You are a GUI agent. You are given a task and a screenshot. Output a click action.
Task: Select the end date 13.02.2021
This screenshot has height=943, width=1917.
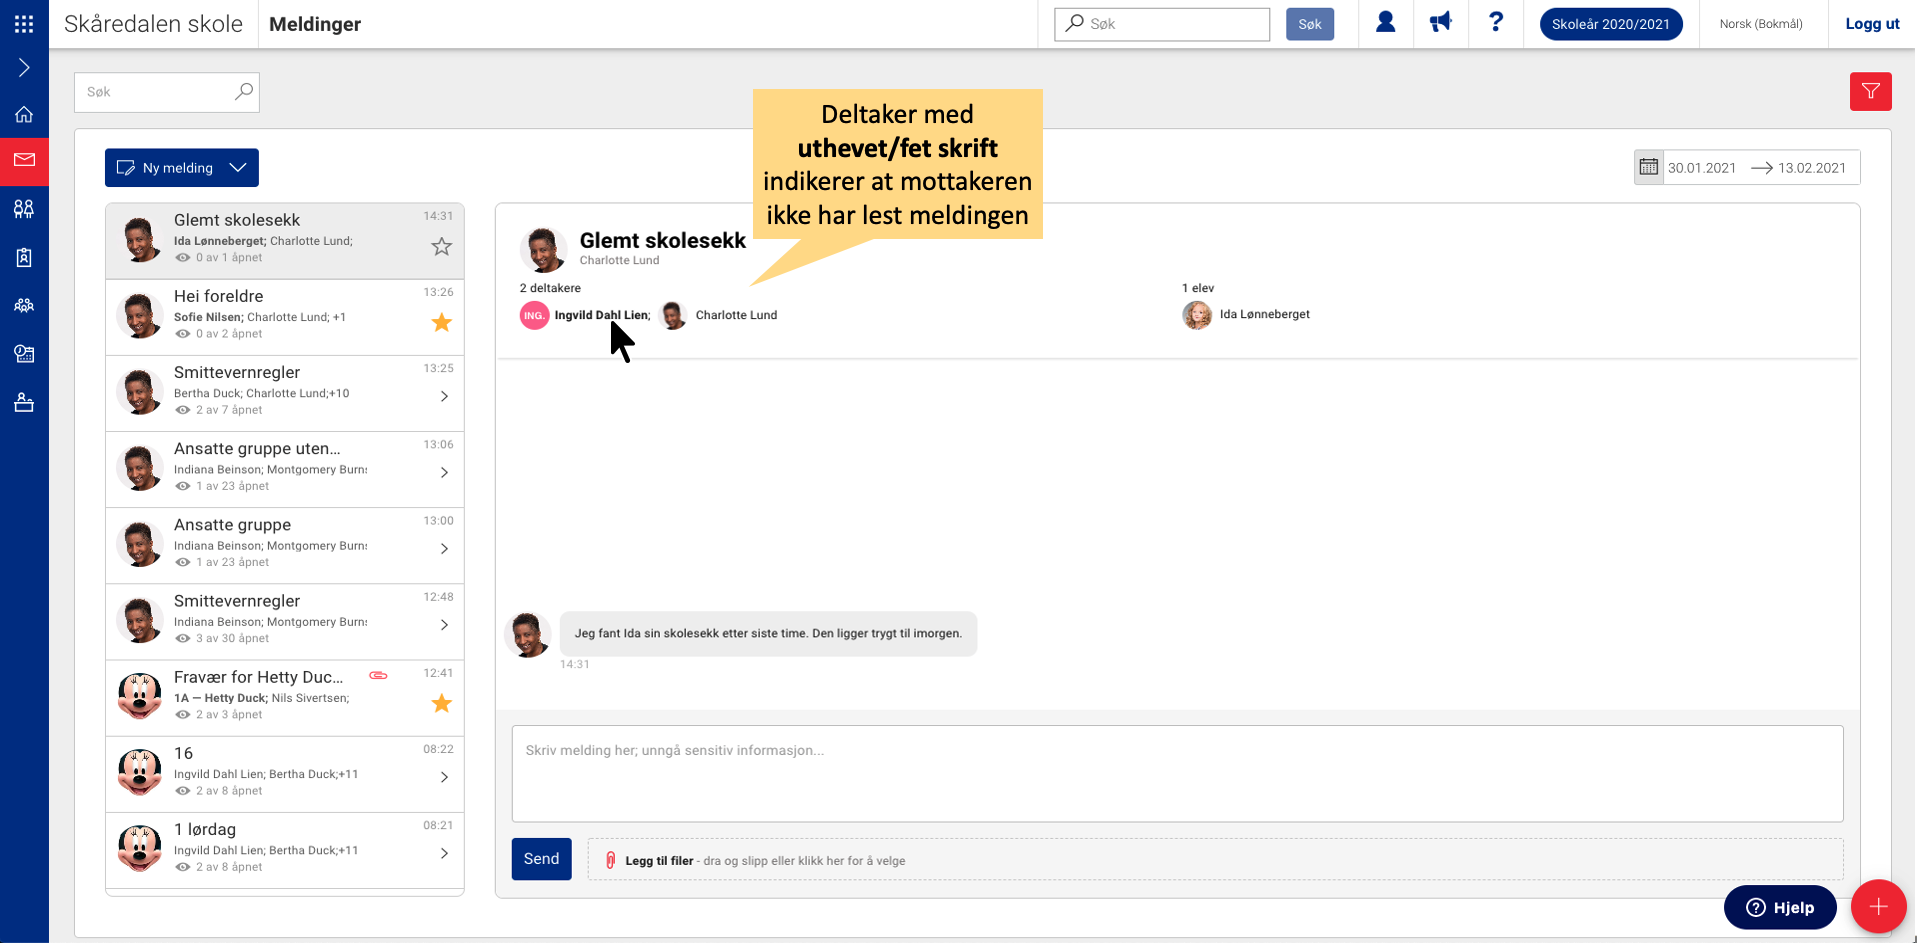pos(1811,168)
